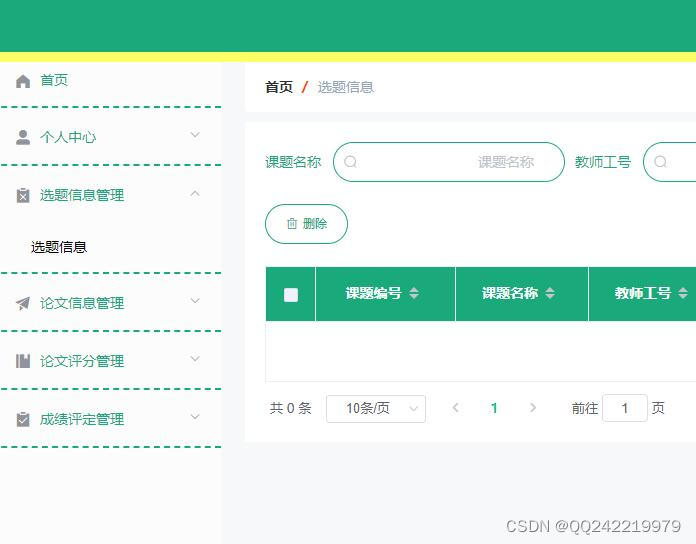This screenshot has width=696, height=544.
Task: Open the 10条/页 page size dropdown
Action: tap(375, 408)
